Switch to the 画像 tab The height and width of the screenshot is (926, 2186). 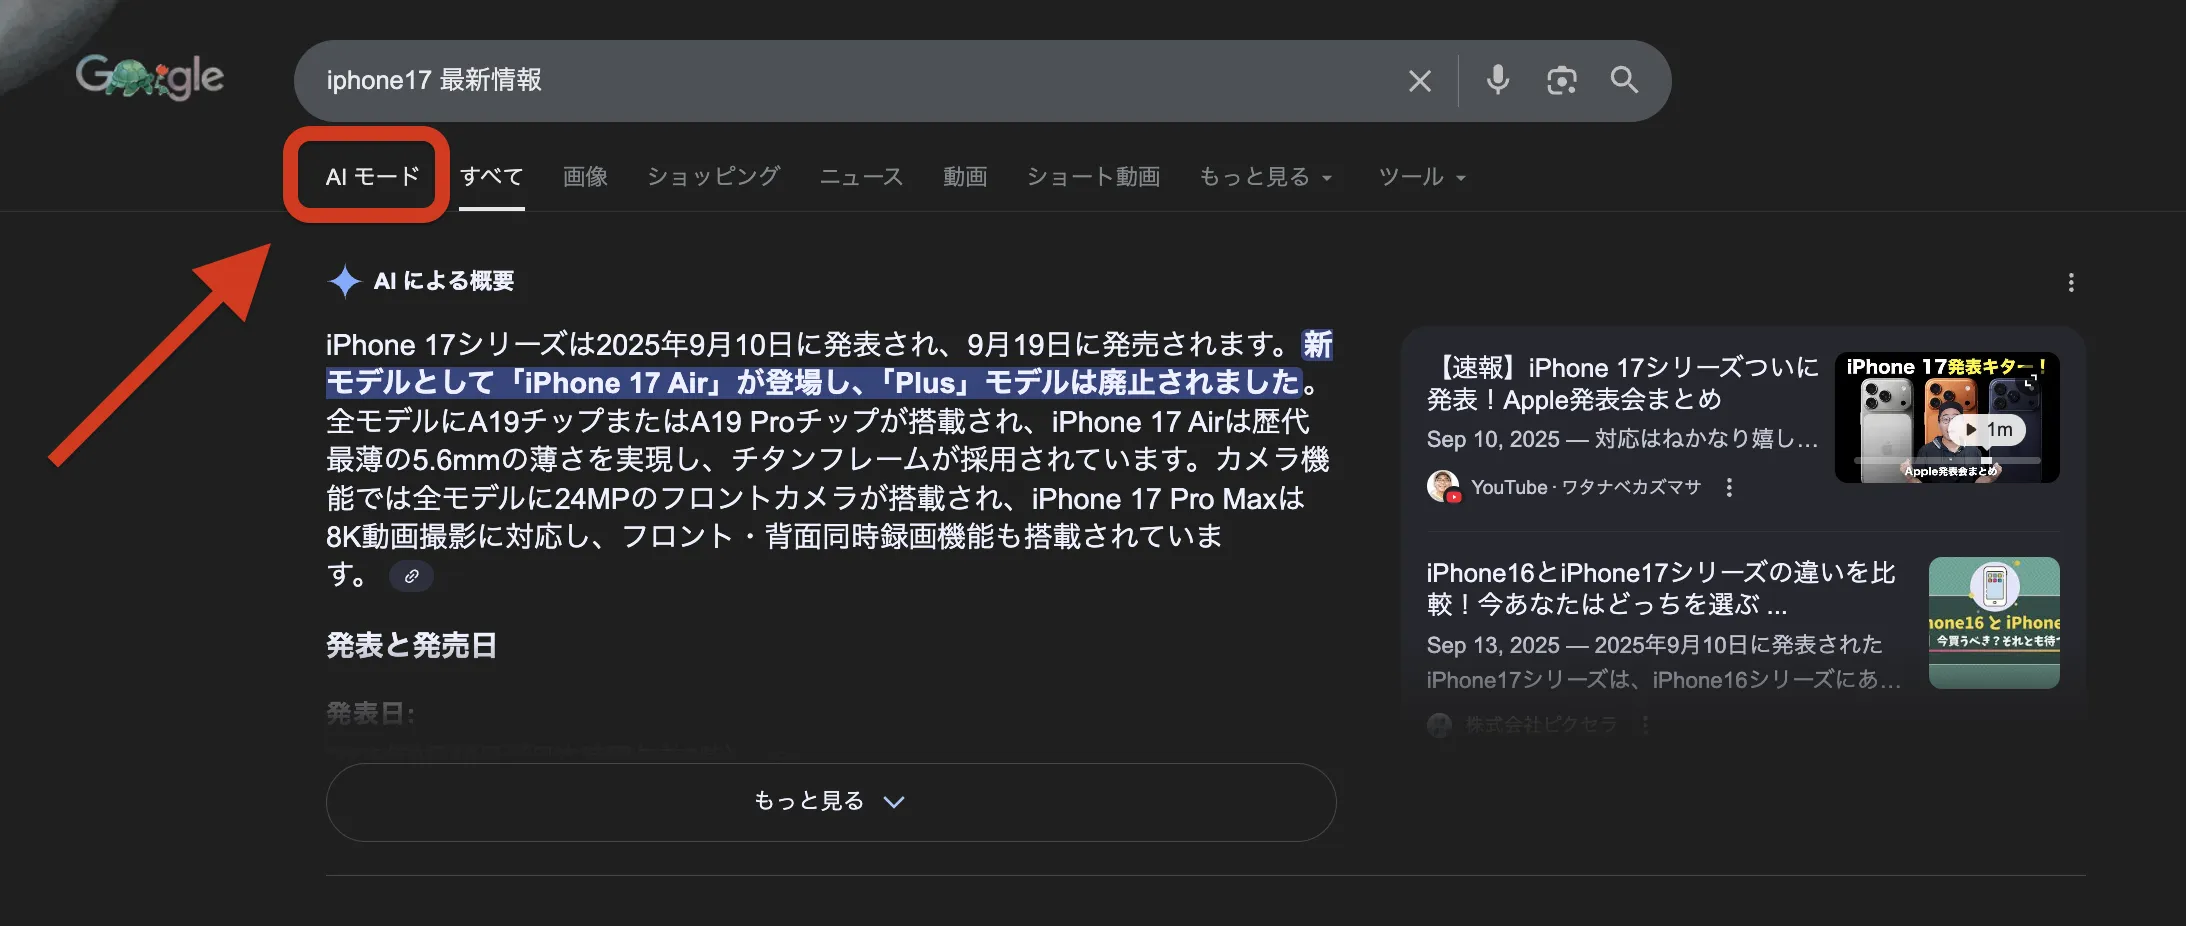coord(585,177)
